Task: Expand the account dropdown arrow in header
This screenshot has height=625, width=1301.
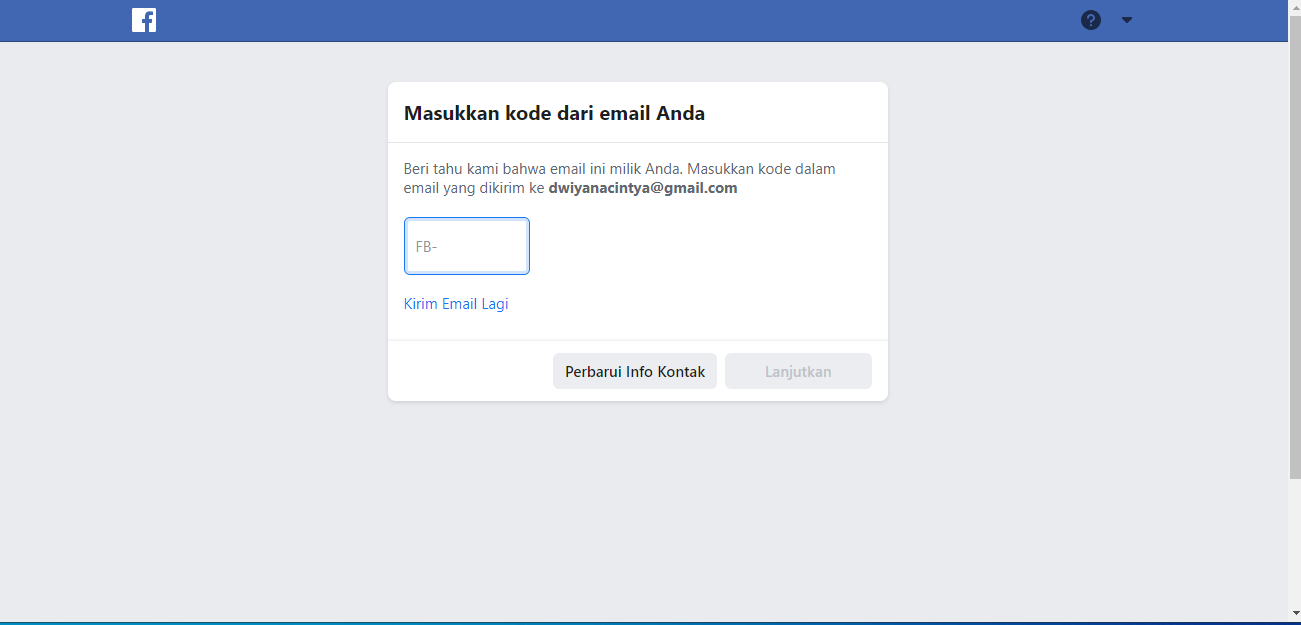Action: tap(1127, 20)
